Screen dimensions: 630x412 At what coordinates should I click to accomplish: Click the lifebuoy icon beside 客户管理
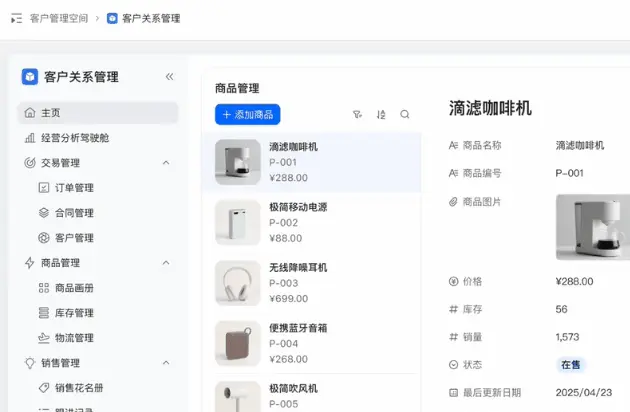[44, 238]
